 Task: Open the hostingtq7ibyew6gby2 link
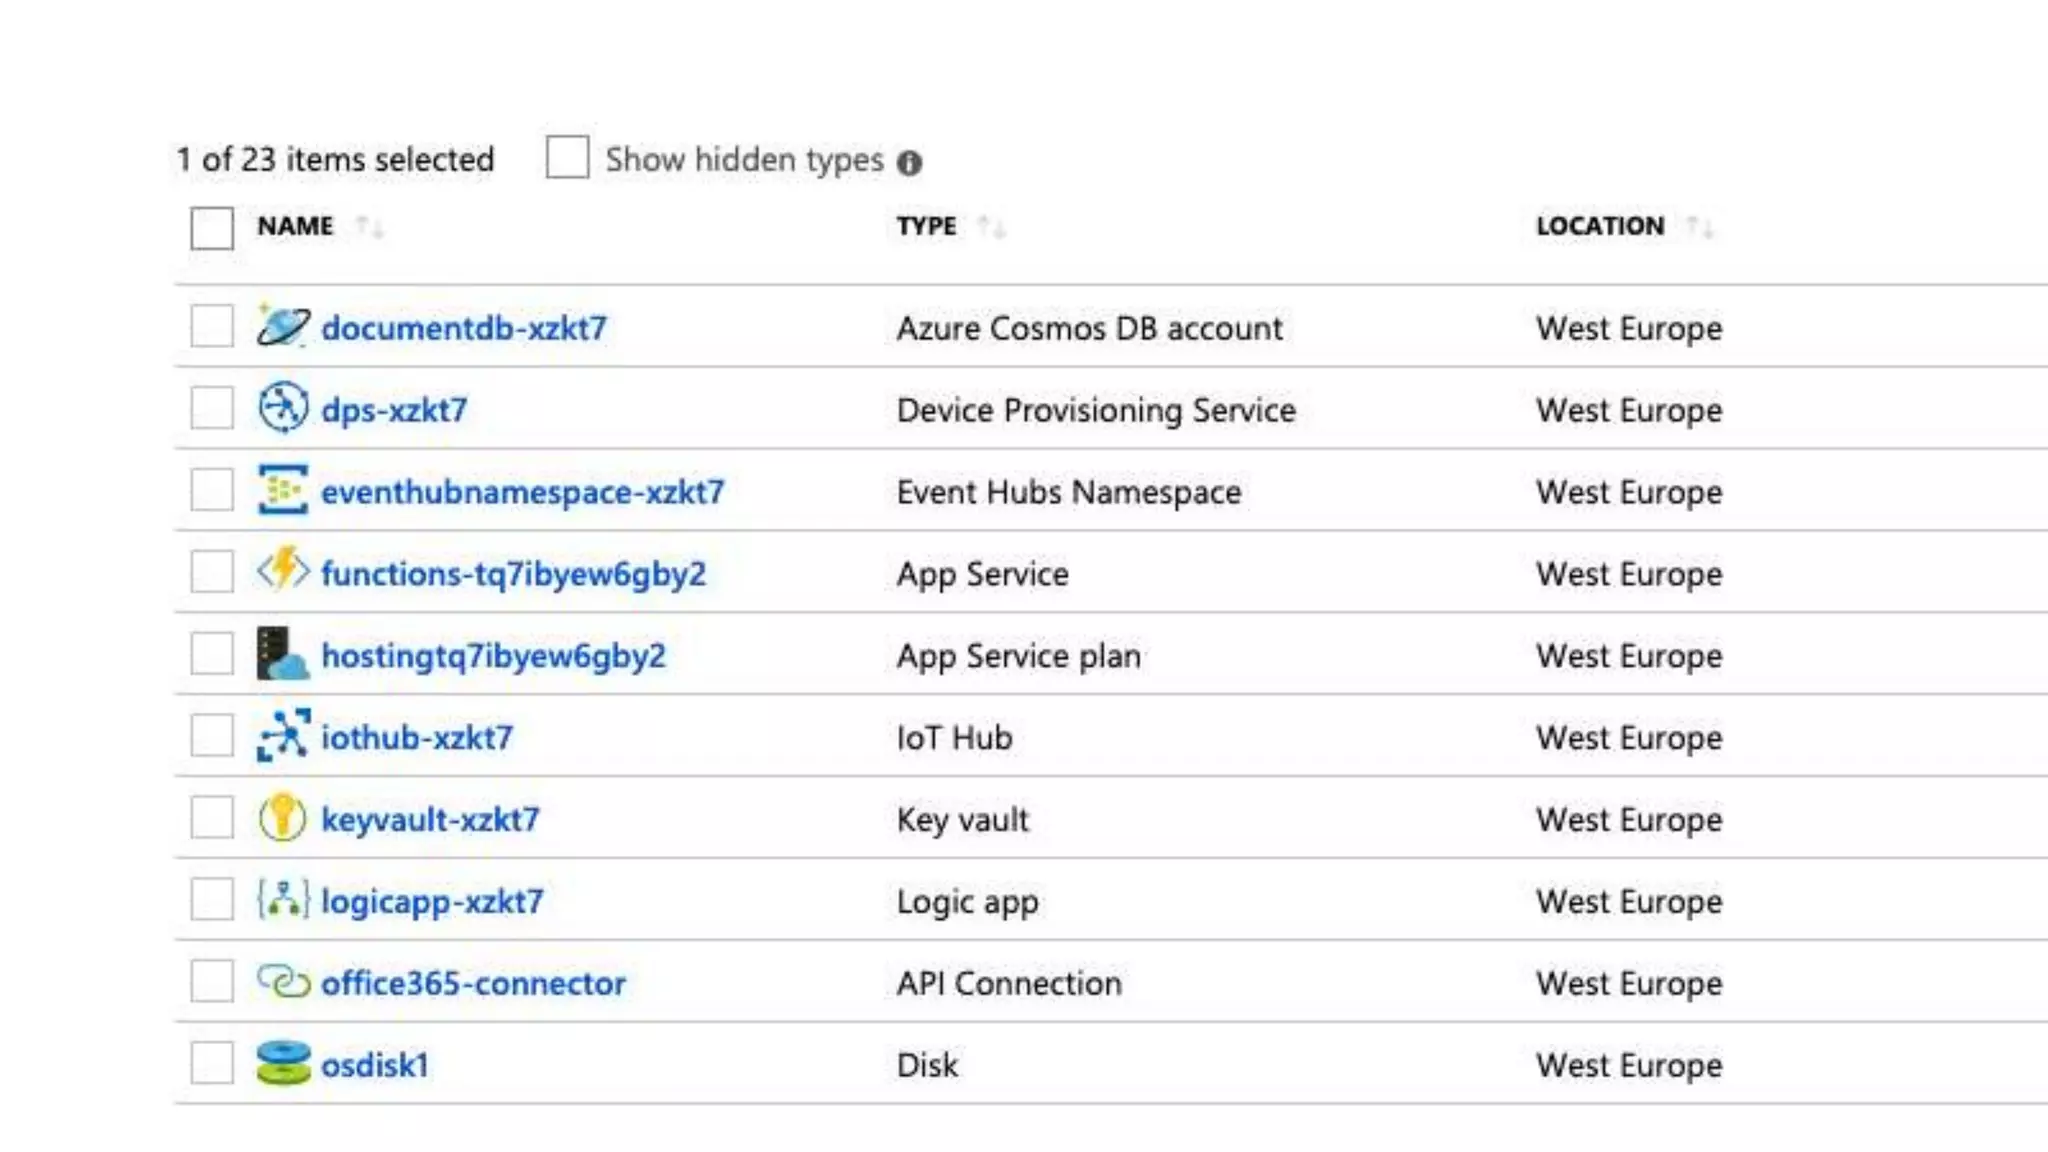(x=493, y=656)
